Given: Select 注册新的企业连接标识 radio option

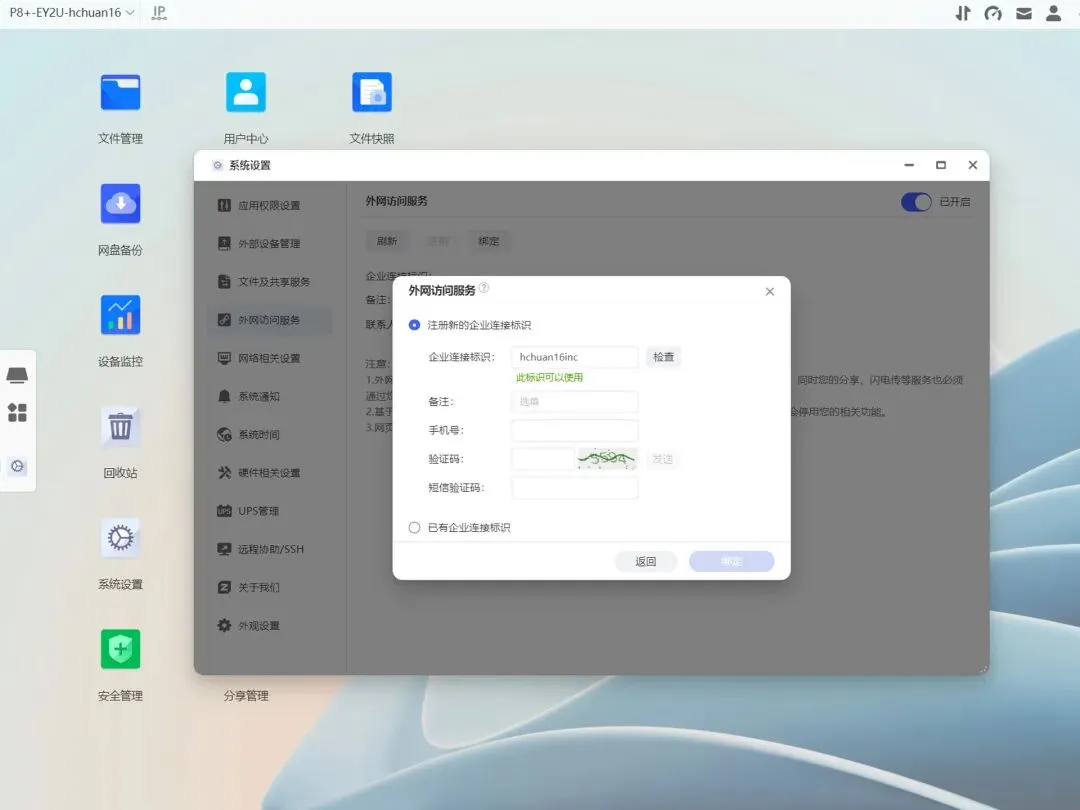Looking at the screenshot, I should (414, 325).
